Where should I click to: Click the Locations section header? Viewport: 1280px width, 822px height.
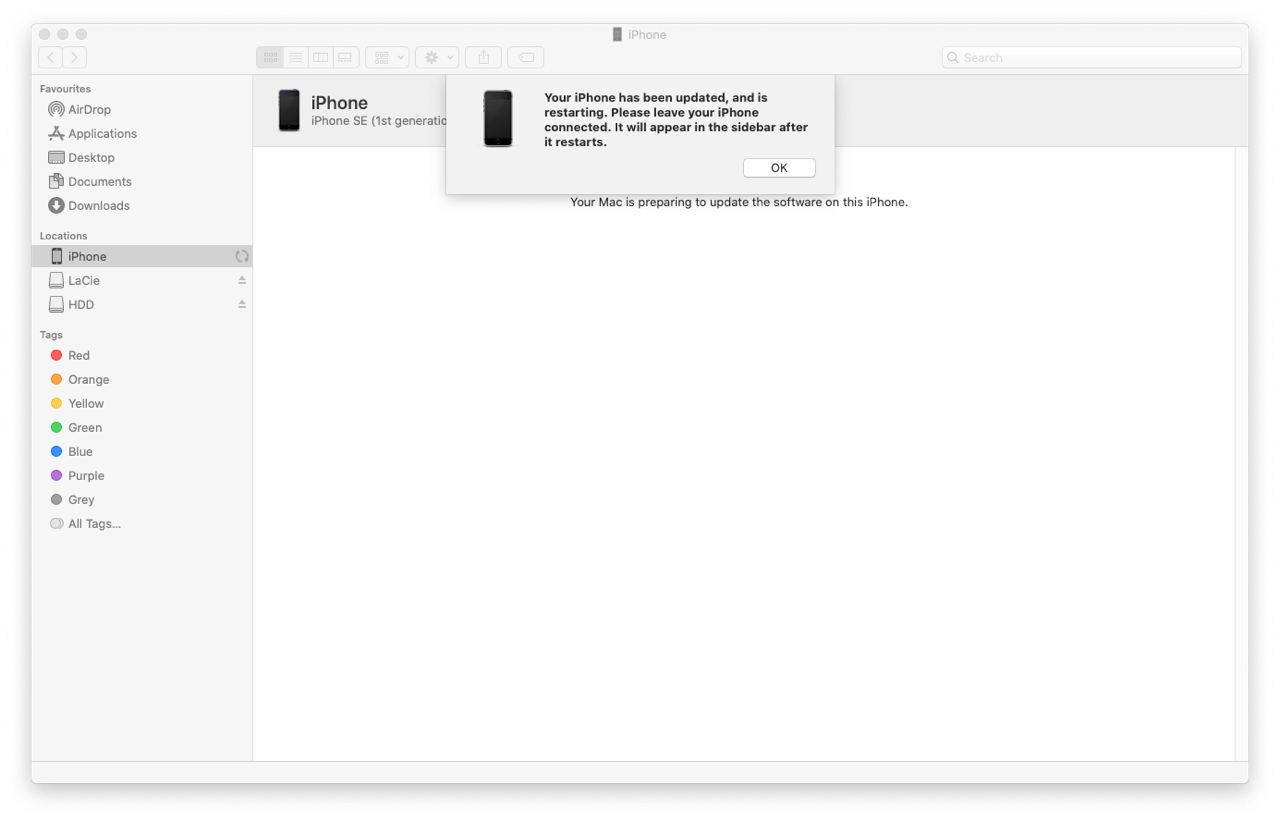(x=63, y=236)
